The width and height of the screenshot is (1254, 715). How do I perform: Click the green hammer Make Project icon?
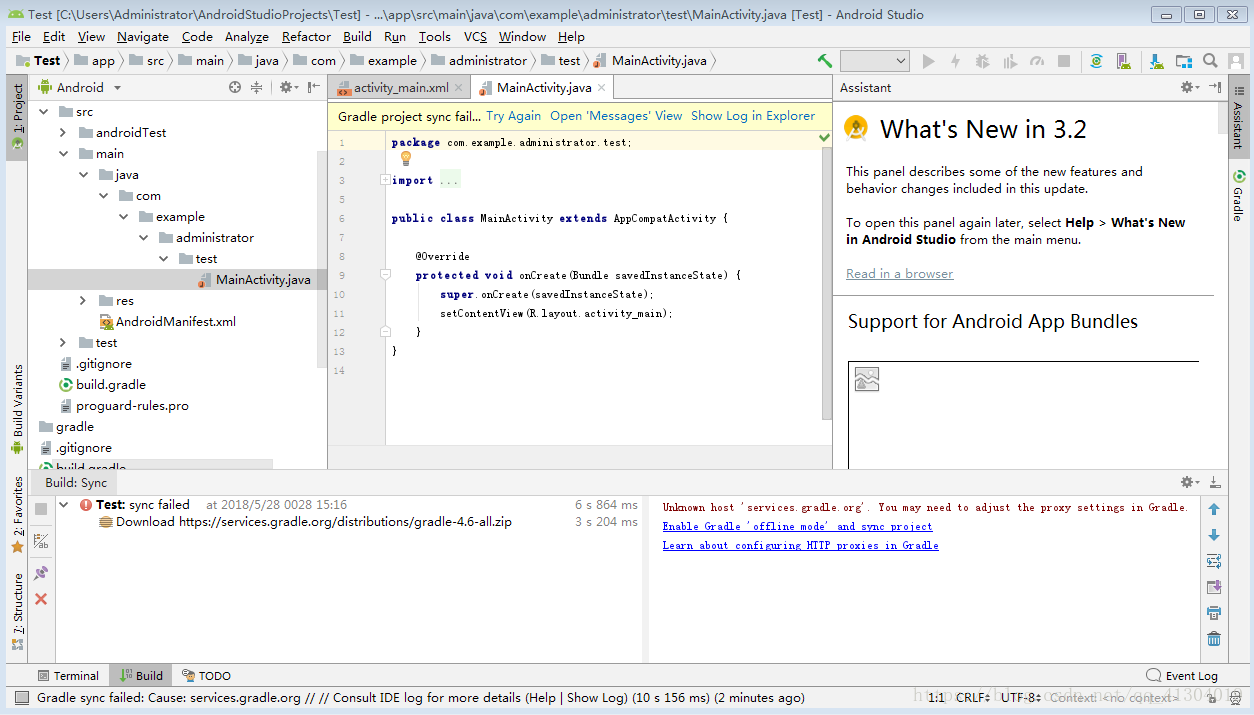point(824,61)
